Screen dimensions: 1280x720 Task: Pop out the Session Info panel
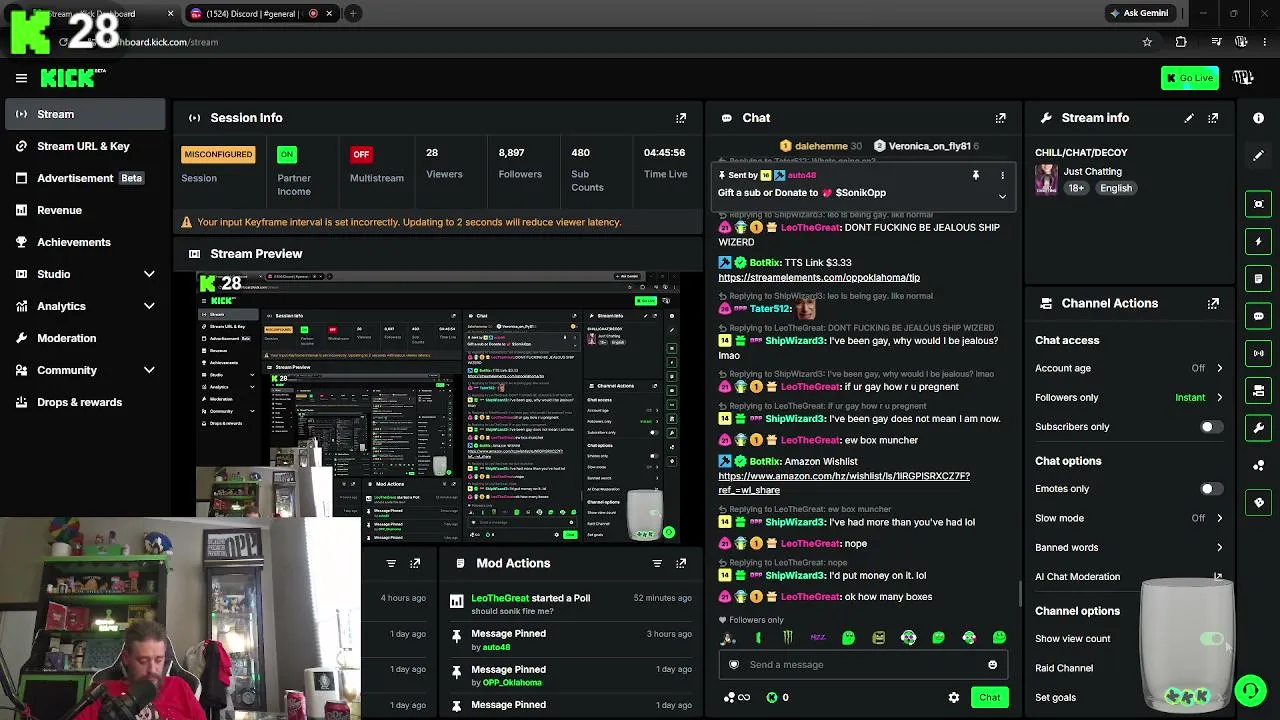[681, 118]
